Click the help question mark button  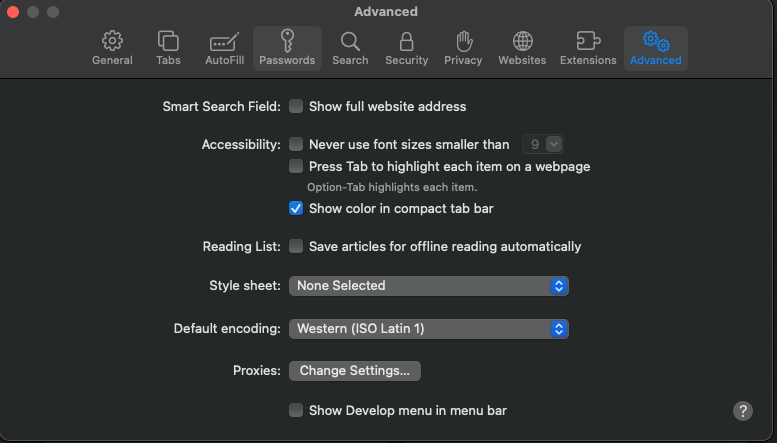pyautogui.click(x=742, y=411)
